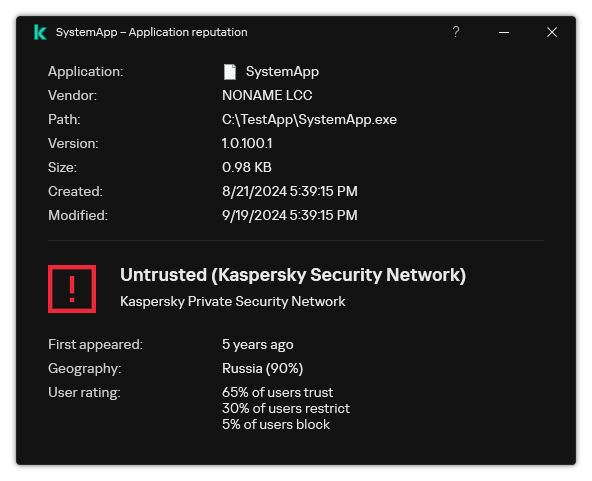Minimize the Application reputation window
Image resolution: width=592 pixels, height=481 pixels.
[x=504, y=32]
